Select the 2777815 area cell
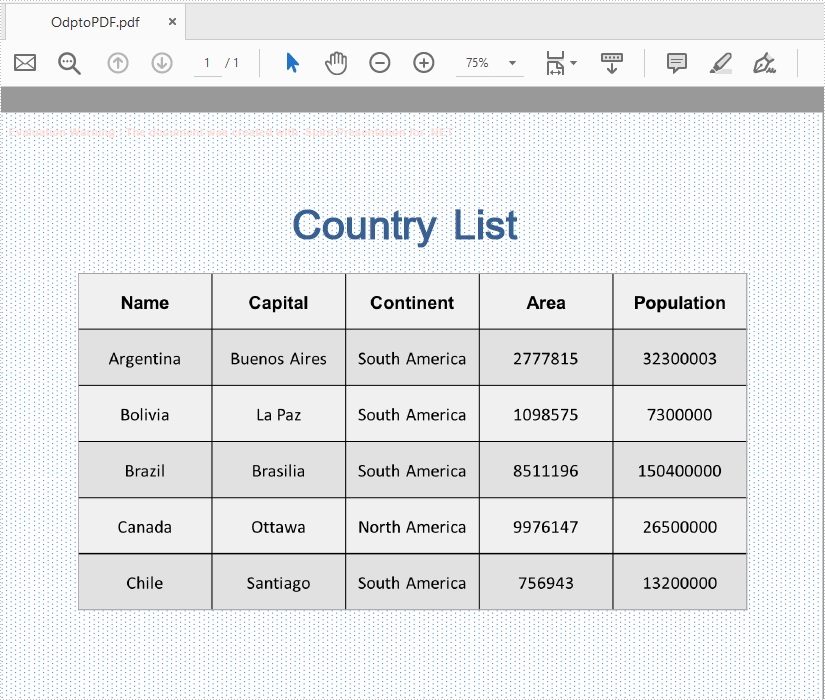 click(x=546, y=358)
